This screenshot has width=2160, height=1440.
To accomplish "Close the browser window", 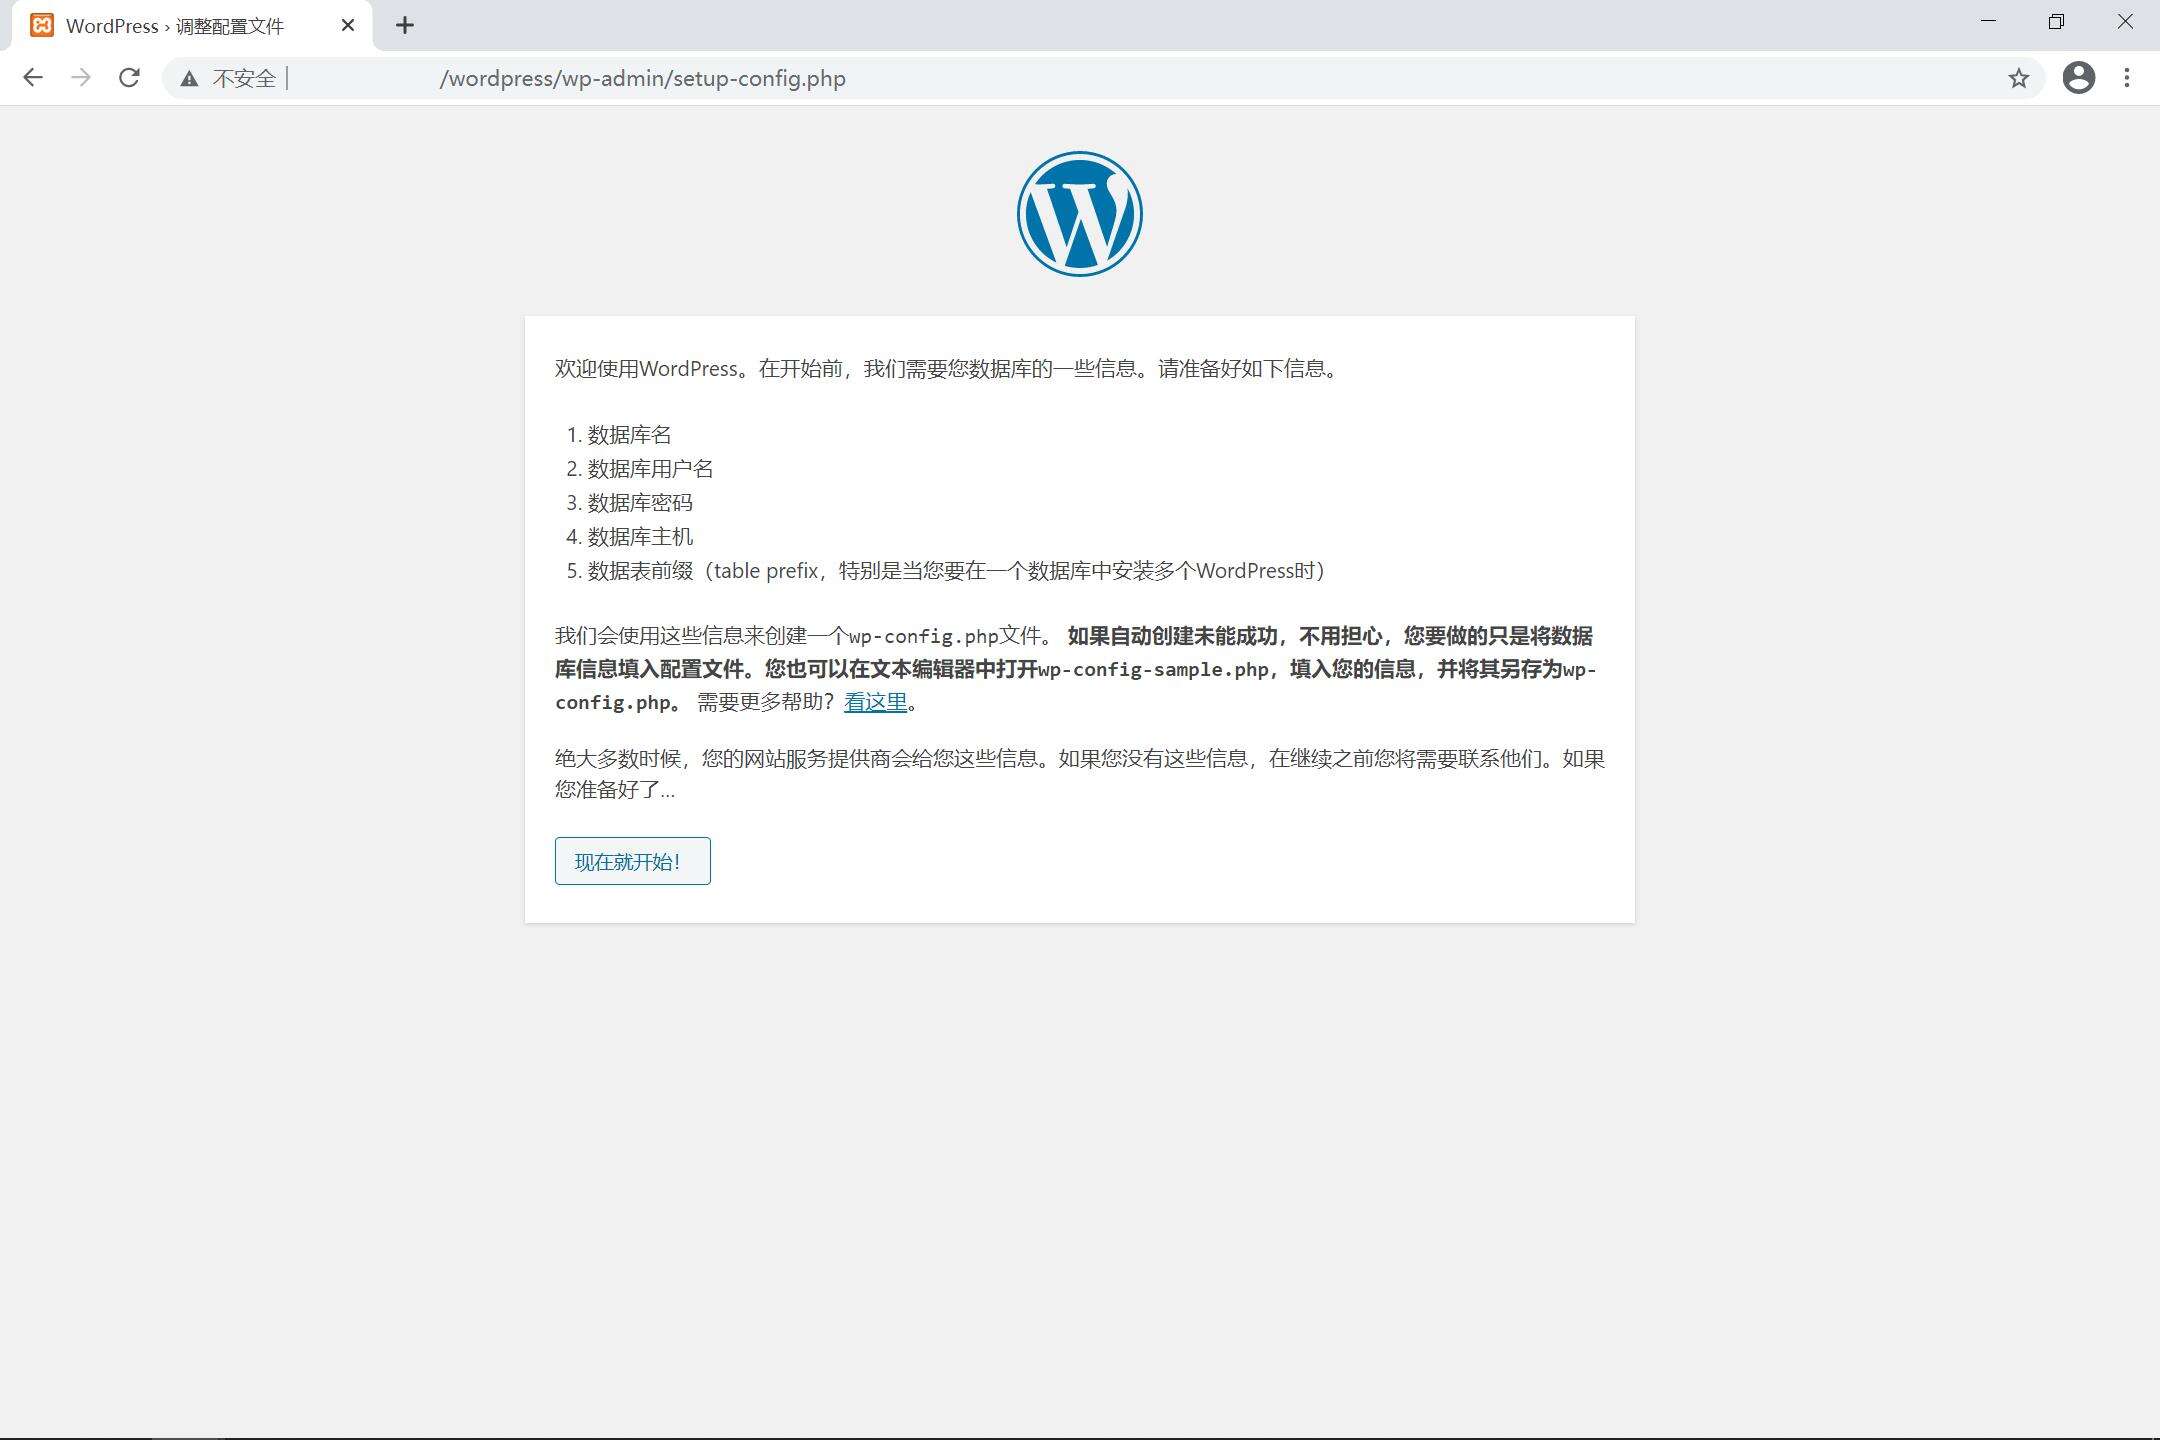I will click(2125, 22).
